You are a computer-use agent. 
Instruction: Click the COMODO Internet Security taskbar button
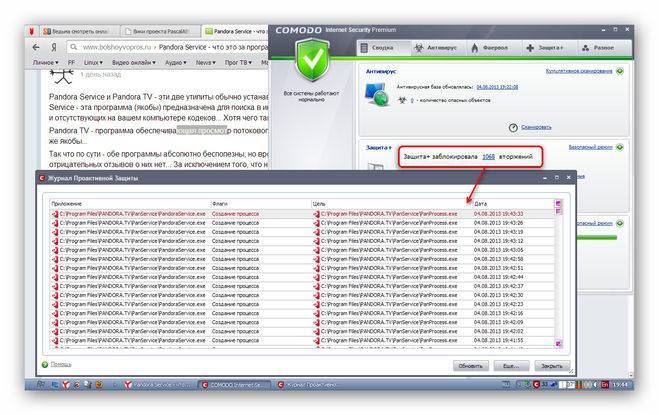click(x=235, y=384)
